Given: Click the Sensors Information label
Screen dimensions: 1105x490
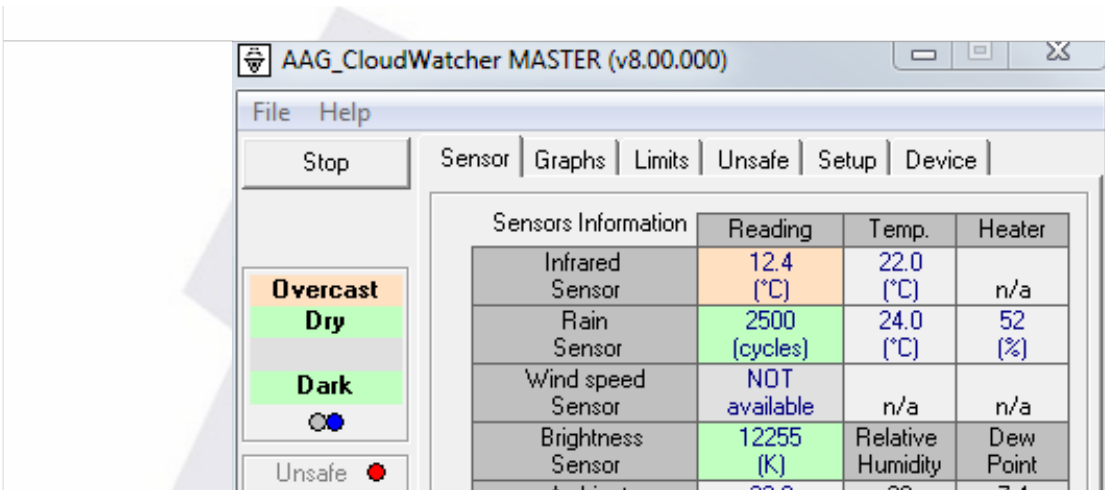Looking at the screenshot, I should click(x=589, y=223).
